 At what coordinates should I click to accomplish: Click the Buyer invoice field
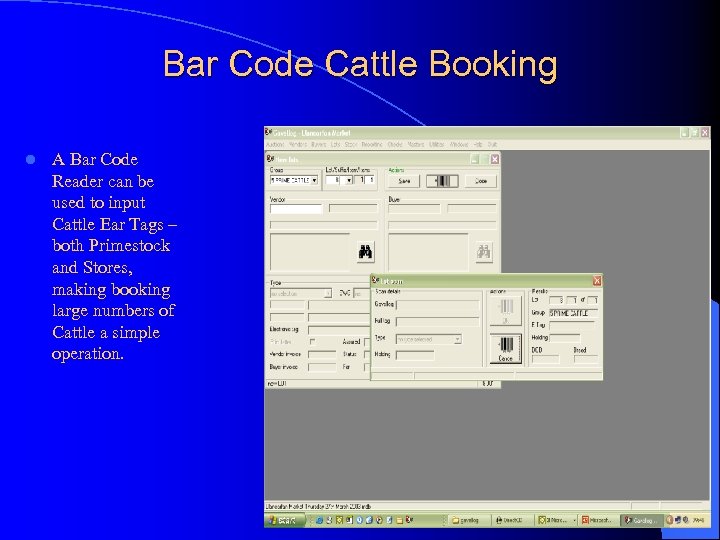[322, 367]
